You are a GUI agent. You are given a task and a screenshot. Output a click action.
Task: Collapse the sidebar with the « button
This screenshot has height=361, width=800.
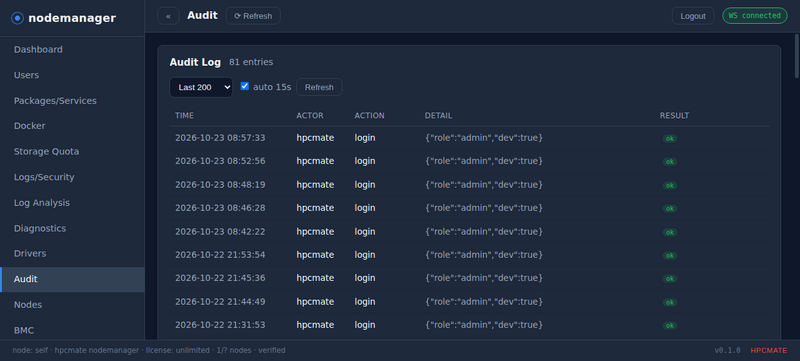click(x=168, y=16)
